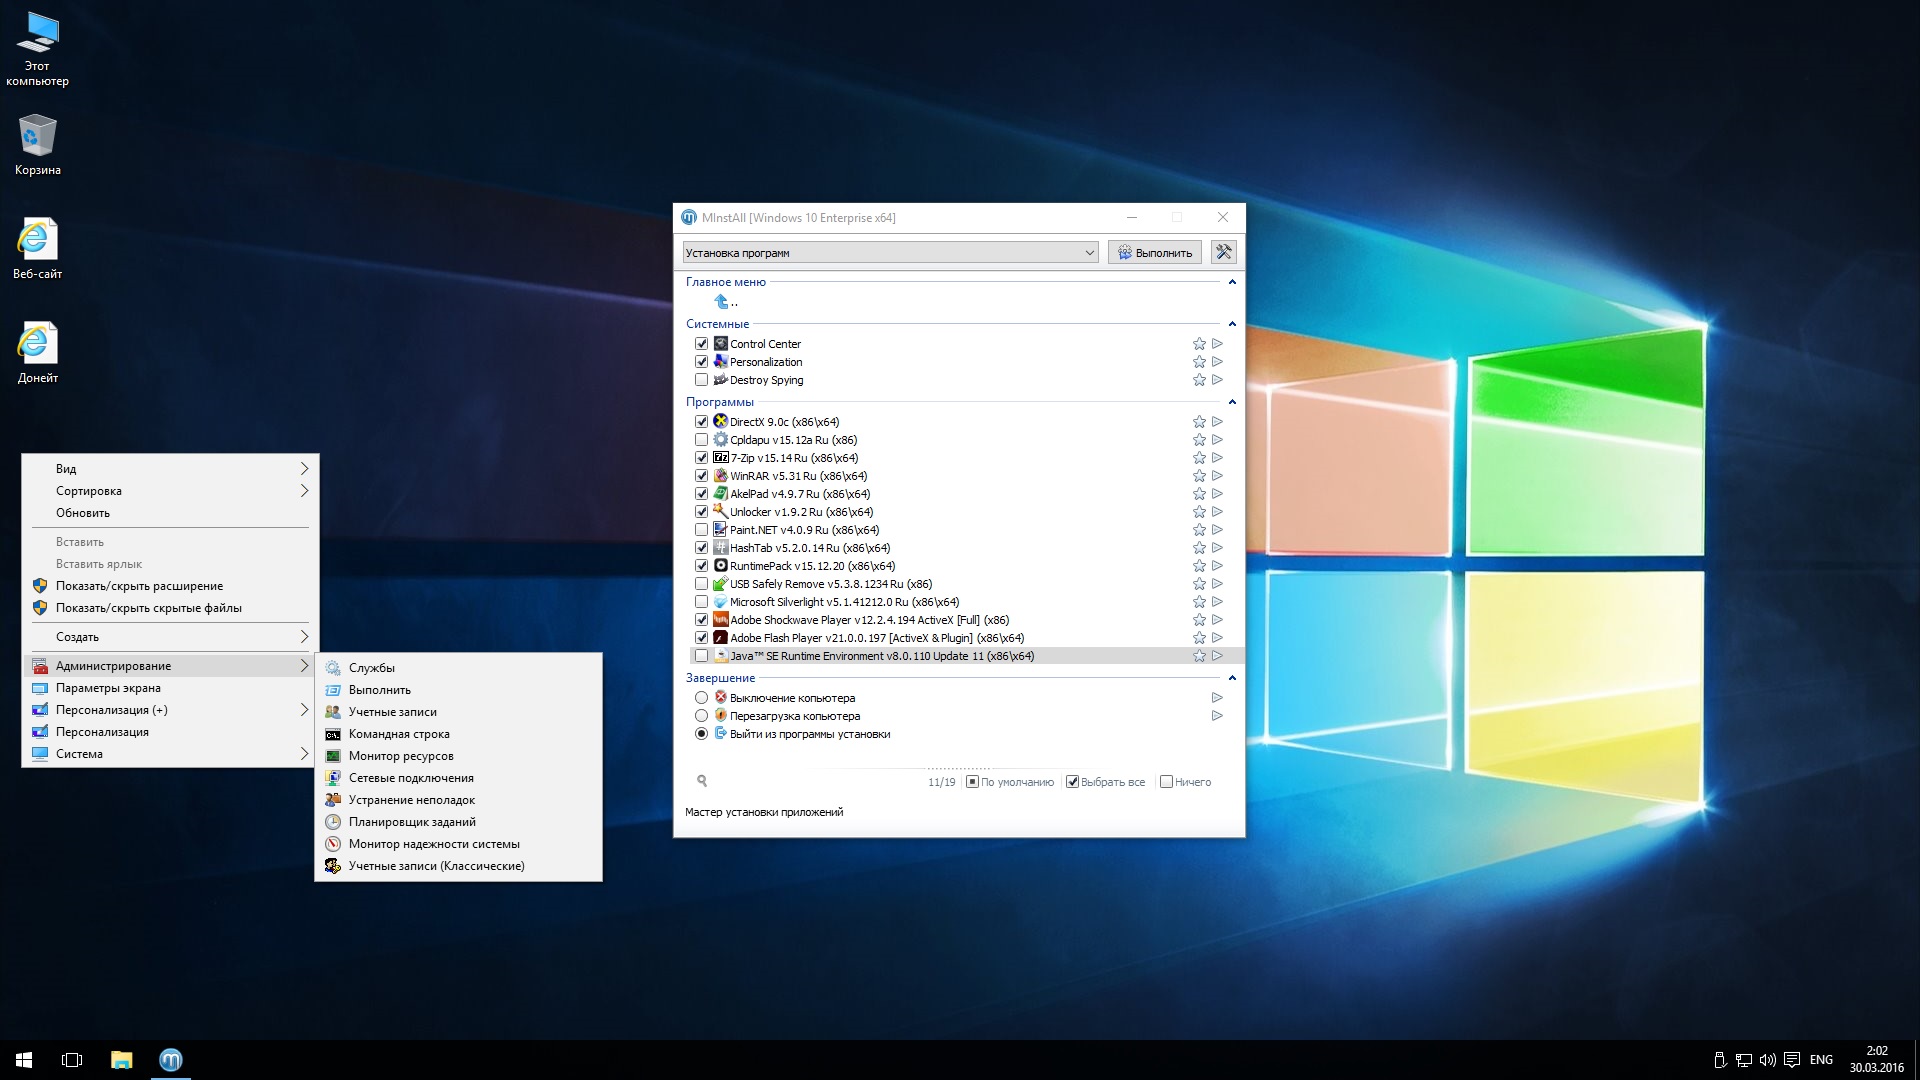Click the run arrow for Adobe Flash Player
Image resolution: width=1920 pixels, height=1080 pixels.
click(x=1217, y=638)
